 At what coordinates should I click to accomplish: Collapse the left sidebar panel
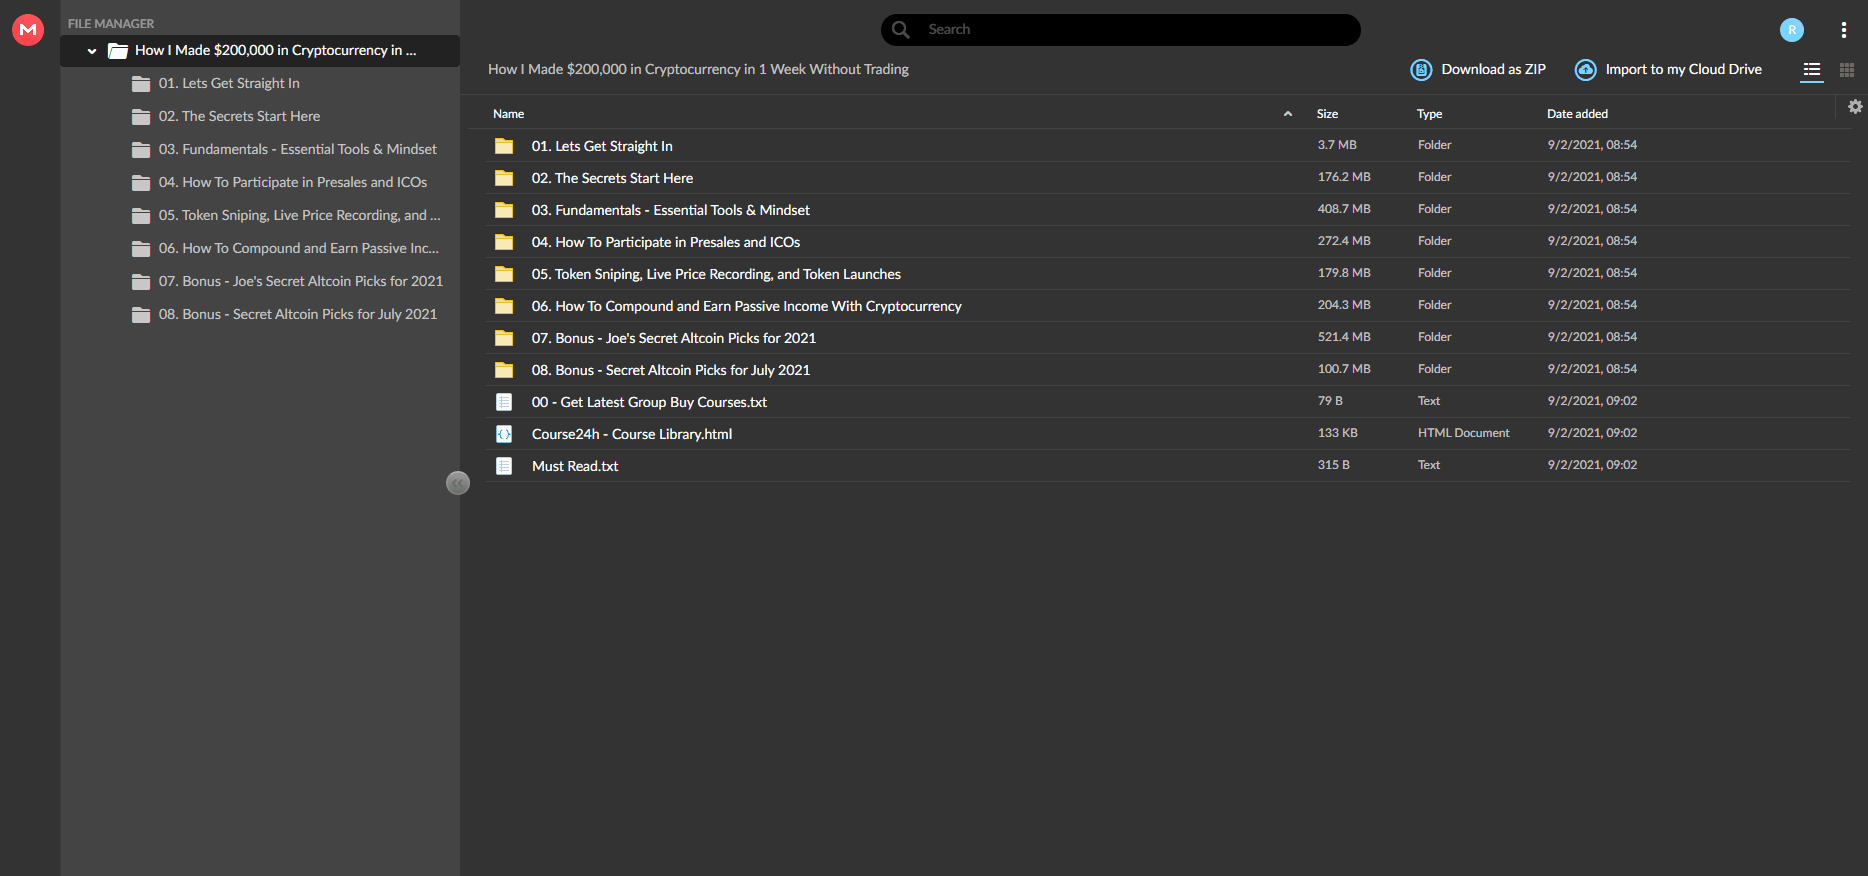point(458,483)
